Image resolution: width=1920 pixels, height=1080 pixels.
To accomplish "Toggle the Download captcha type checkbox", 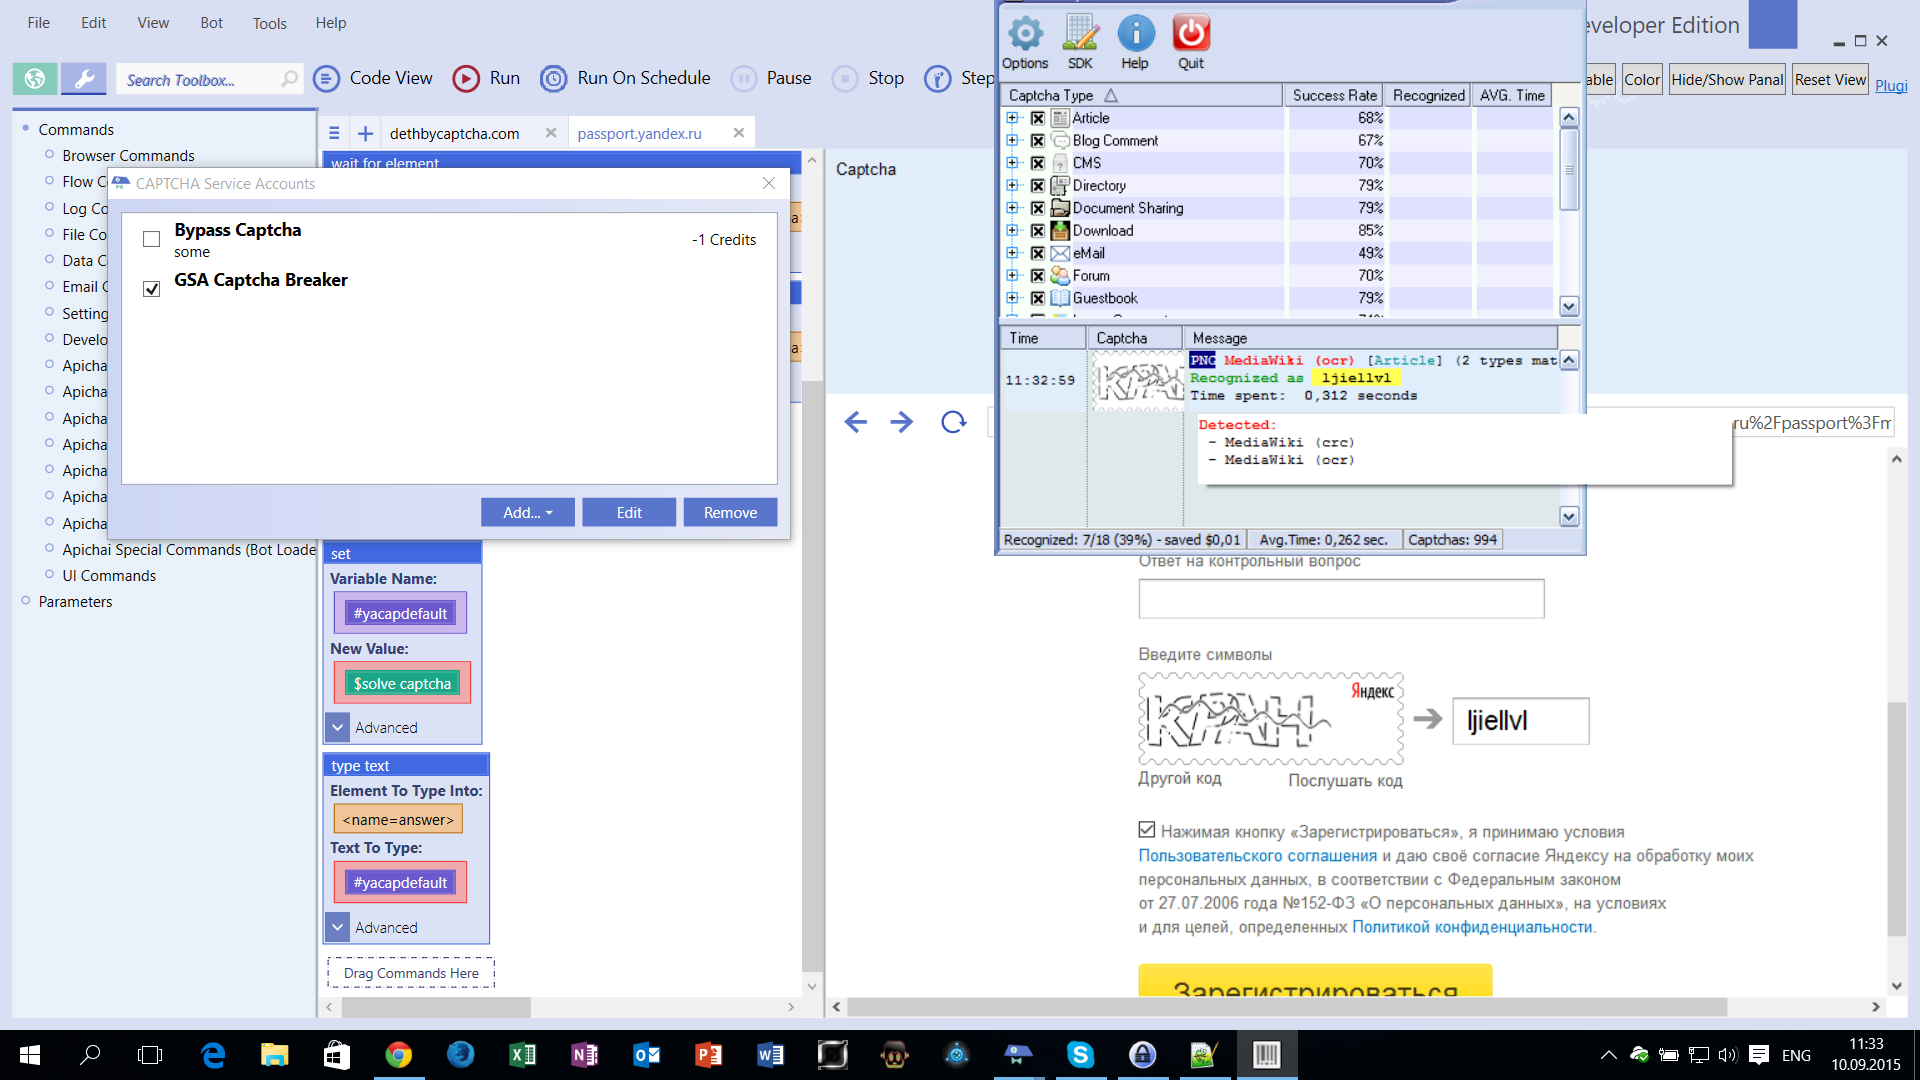I will point(1038,231).
